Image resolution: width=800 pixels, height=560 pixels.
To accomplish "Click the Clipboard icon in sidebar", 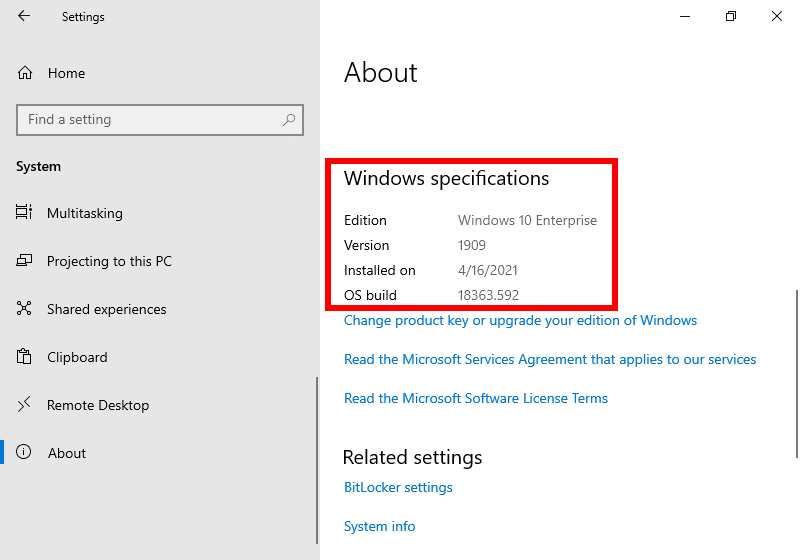I will click(x=25, y=357).
